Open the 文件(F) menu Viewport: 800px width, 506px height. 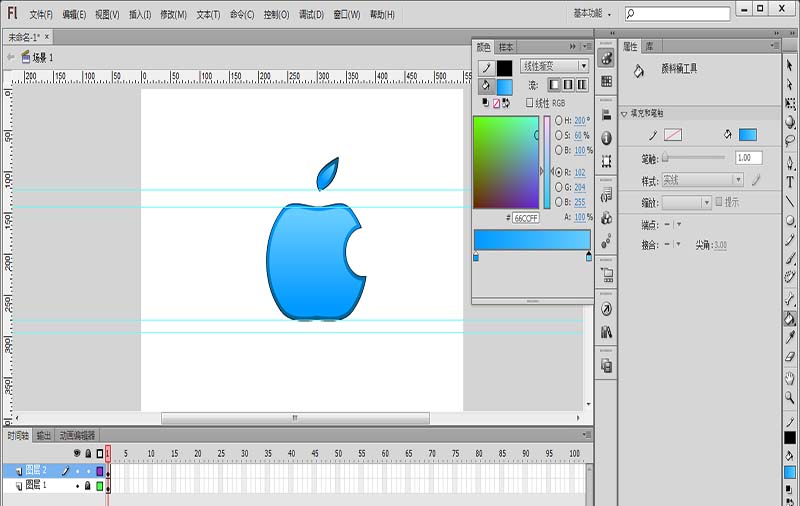41,15
